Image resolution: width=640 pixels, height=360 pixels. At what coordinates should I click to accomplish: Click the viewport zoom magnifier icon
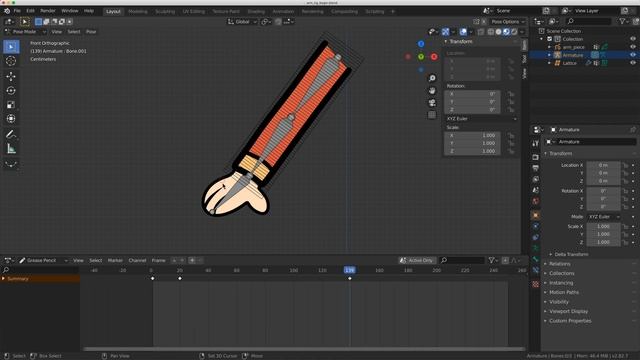(432, 78)
